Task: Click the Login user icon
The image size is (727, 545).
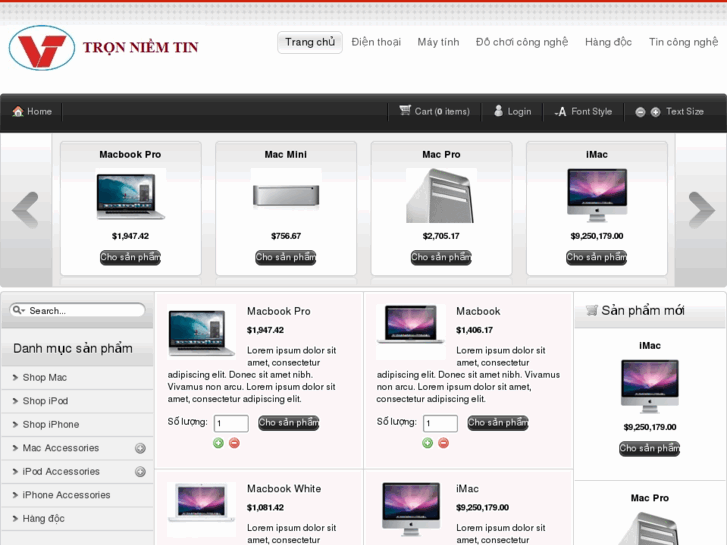Action: click(x=498, y=111)
